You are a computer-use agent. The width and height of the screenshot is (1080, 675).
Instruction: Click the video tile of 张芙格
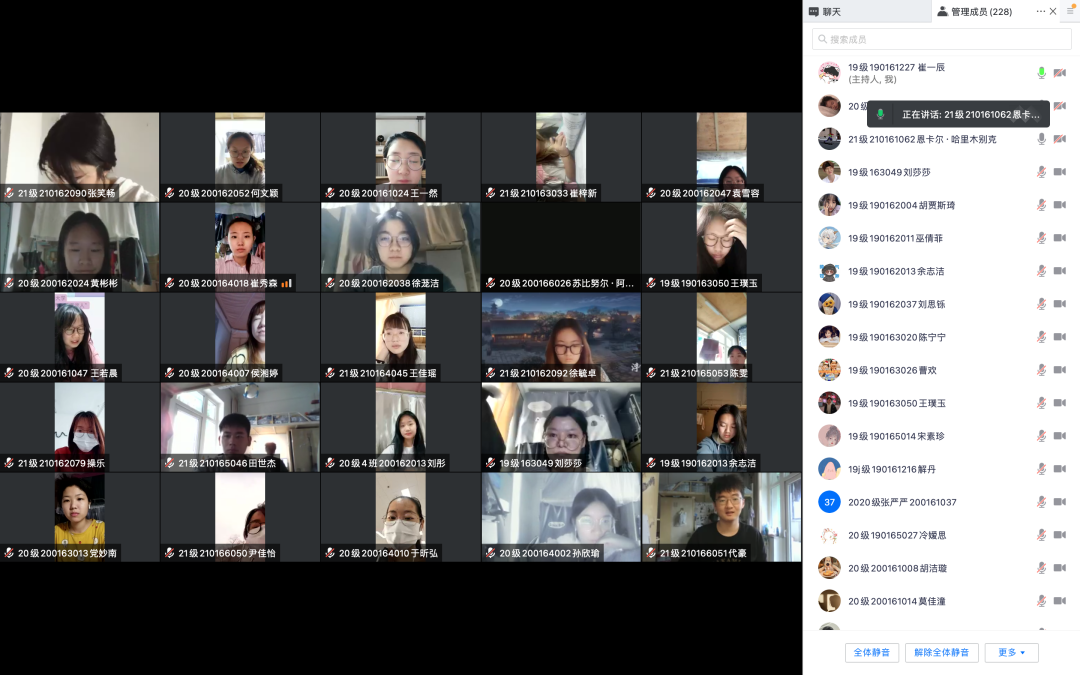point(80,156)
